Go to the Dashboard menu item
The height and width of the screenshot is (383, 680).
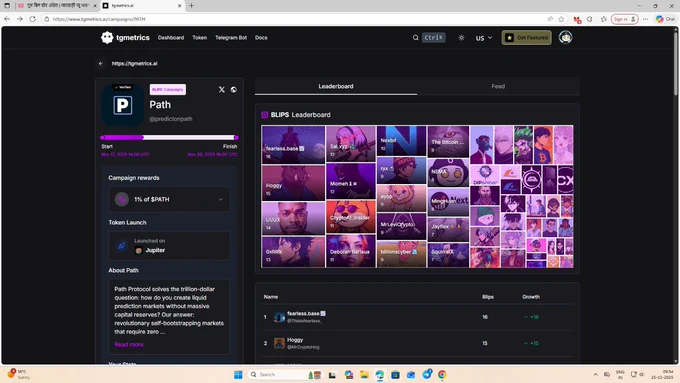click(x=171, y=38)
